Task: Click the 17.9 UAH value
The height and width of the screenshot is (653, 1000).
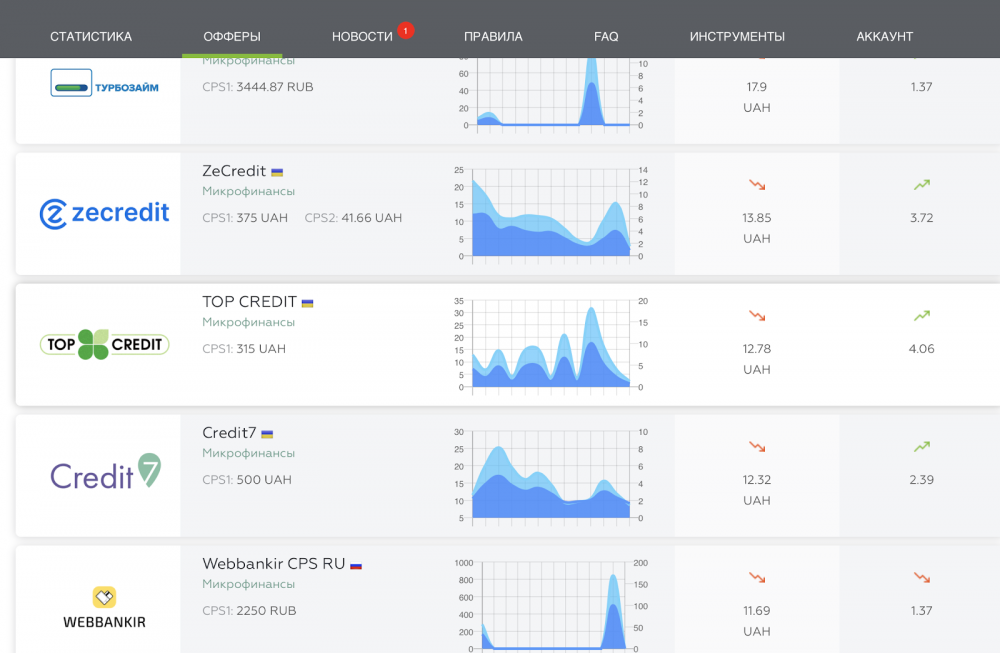Action: tap(757, 97)
